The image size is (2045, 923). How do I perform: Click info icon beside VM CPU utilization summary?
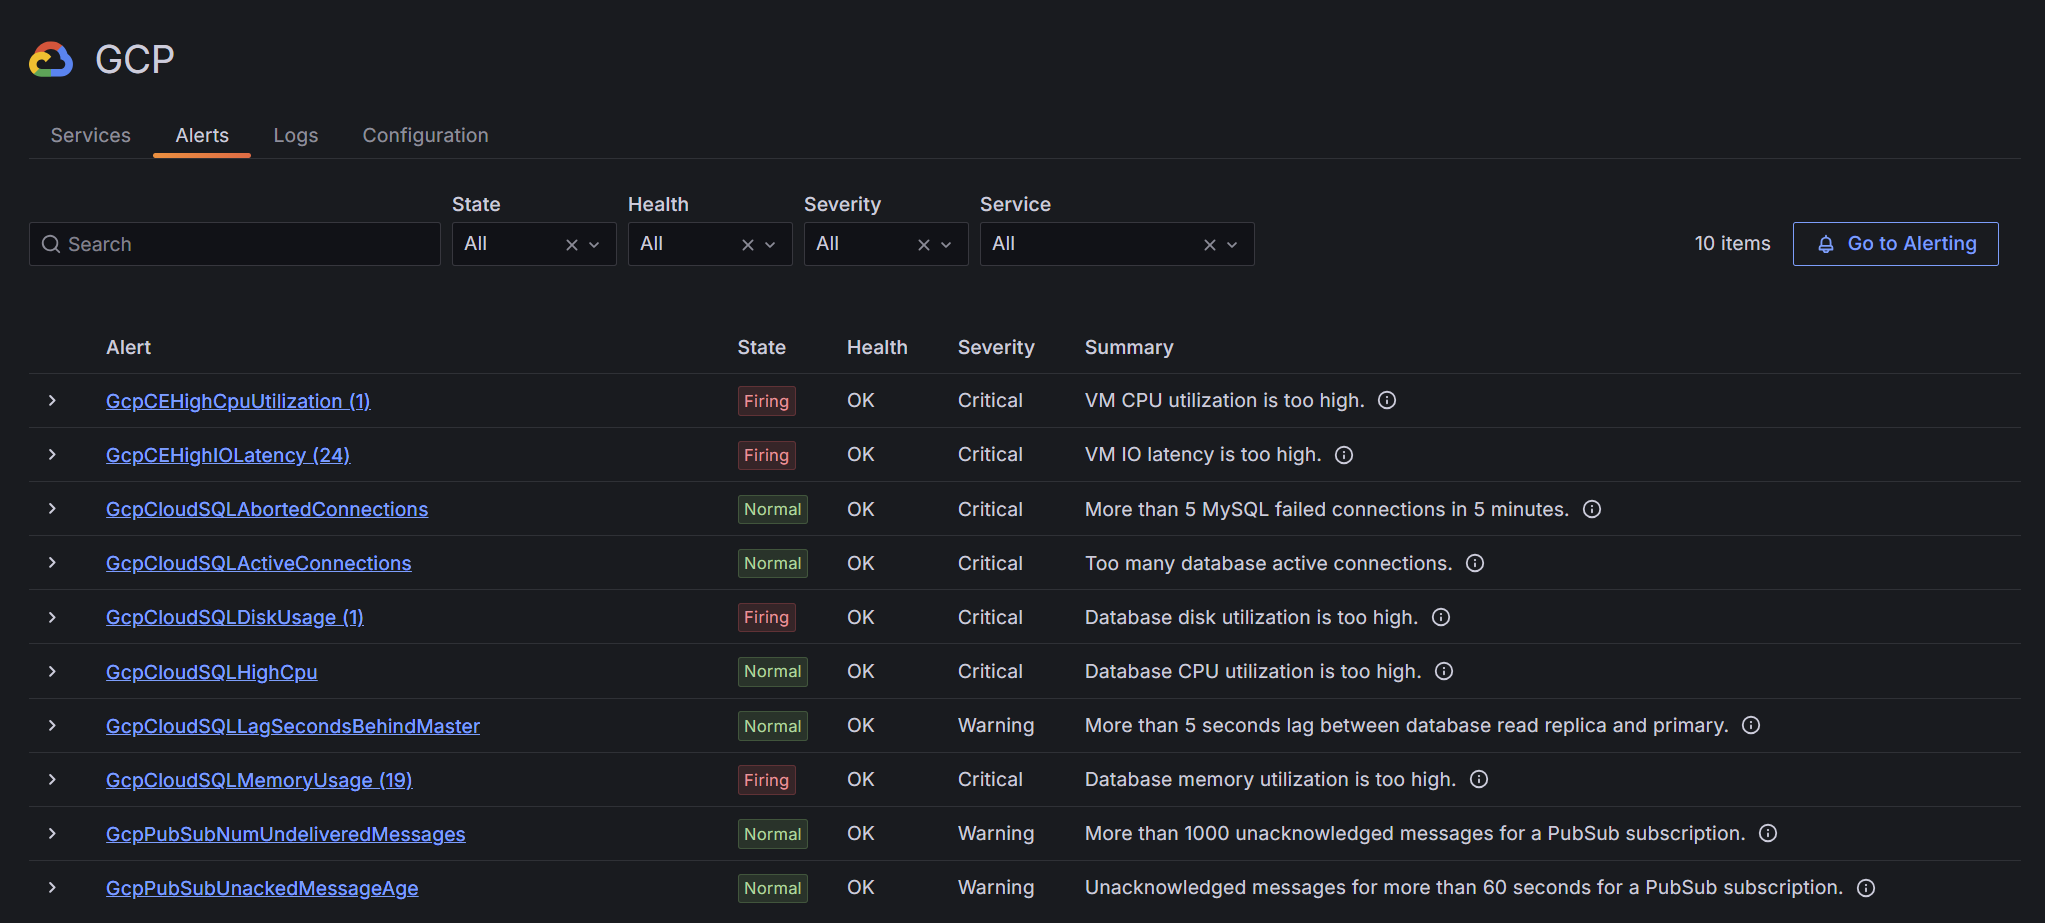pos(1387,401)
